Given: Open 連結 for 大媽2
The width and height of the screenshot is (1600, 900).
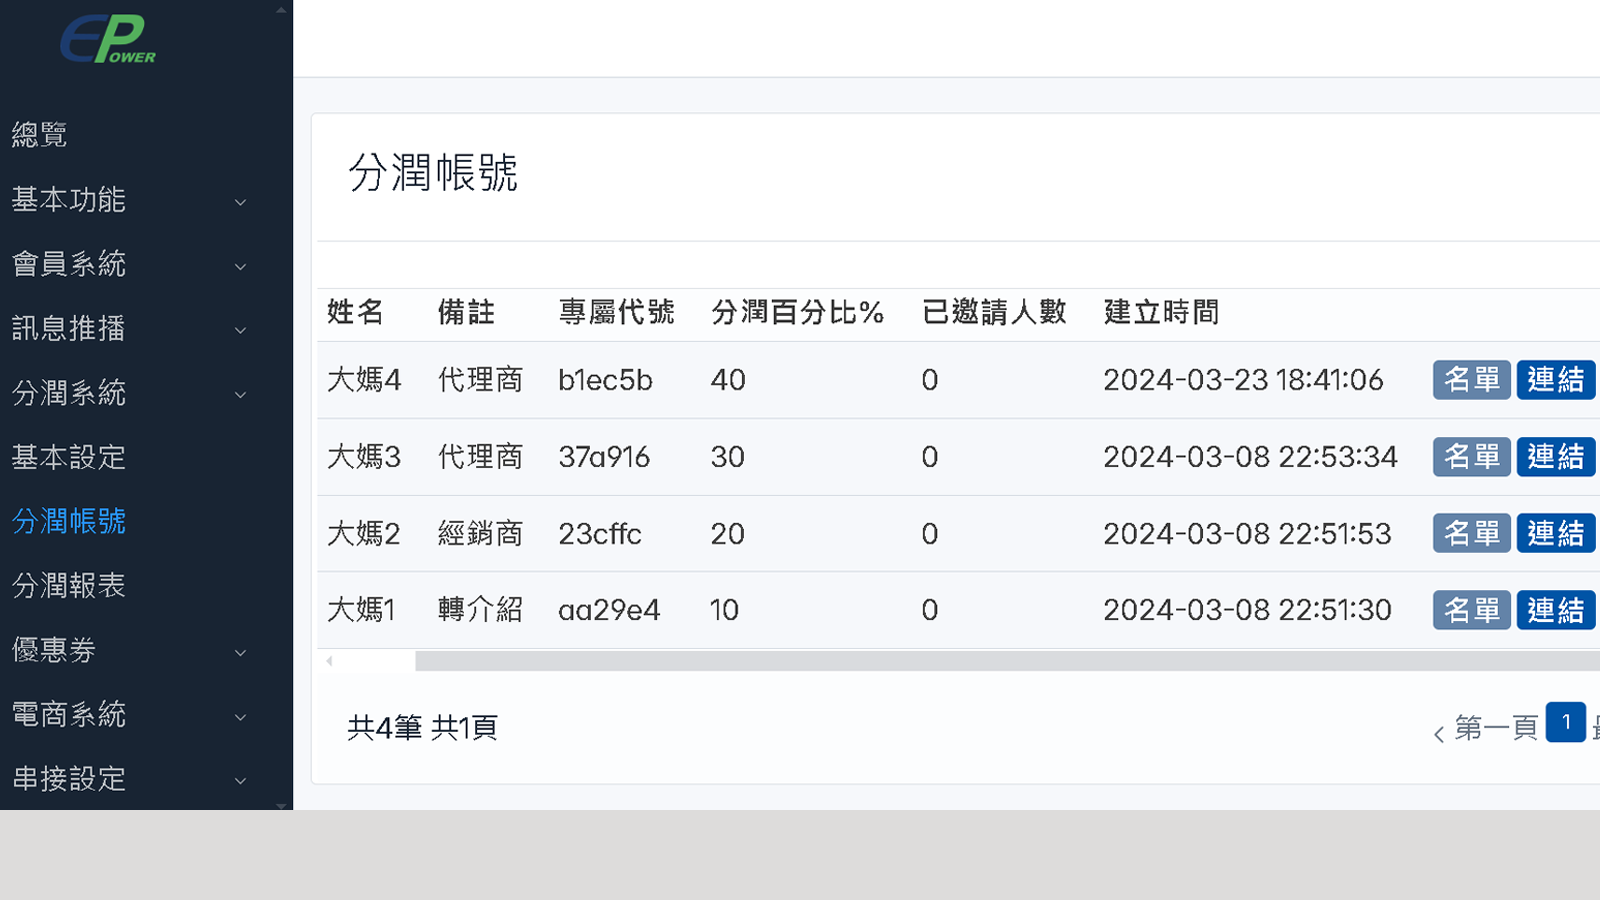Looking at the screenshot, I should [1555, 533].
